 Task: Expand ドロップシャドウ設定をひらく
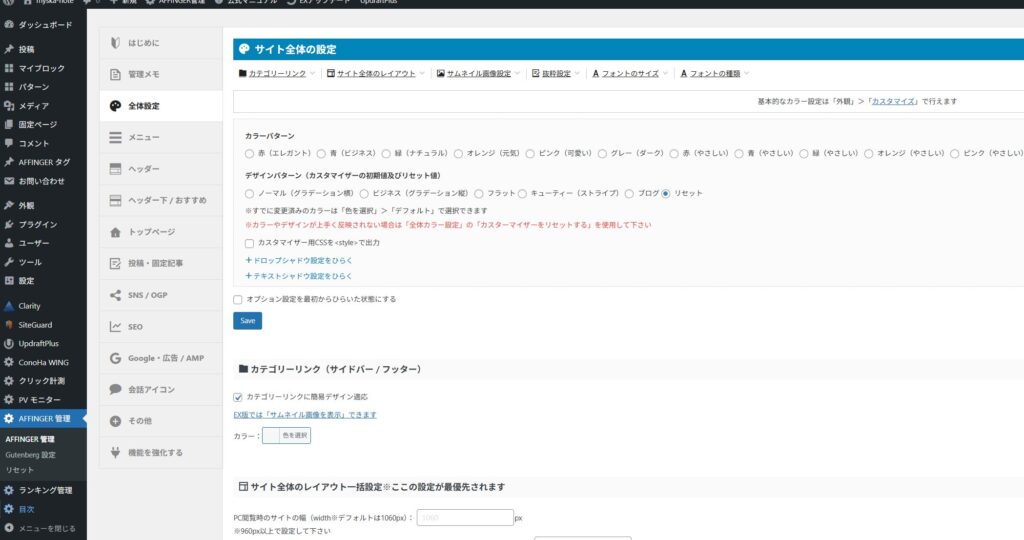[298, 260]
